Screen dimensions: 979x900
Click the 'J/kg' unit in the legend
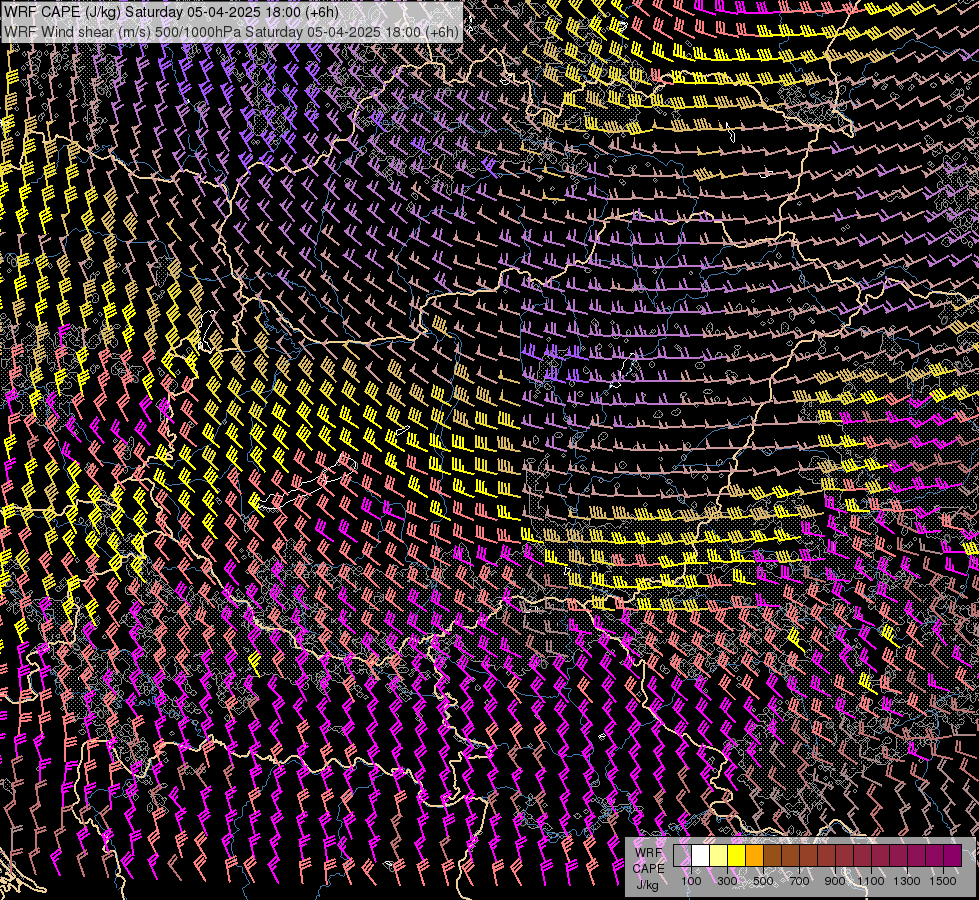click(x=647, y=885)
